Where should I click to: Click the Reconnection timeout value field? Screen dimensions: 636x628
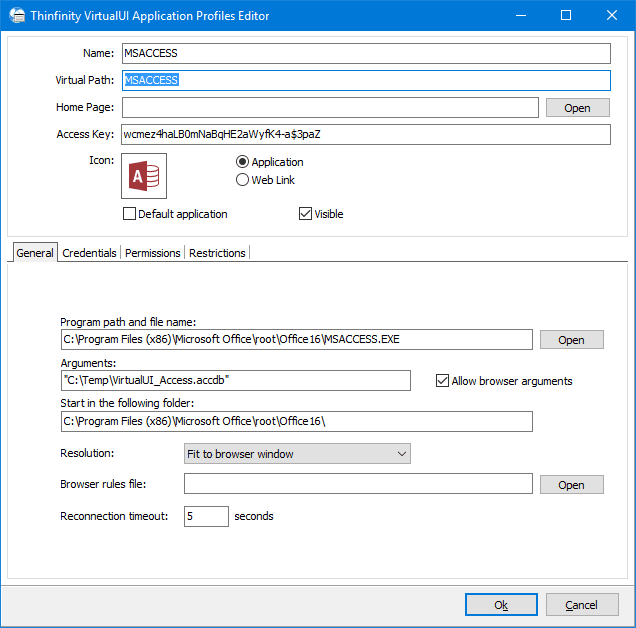tap(206, 516)
